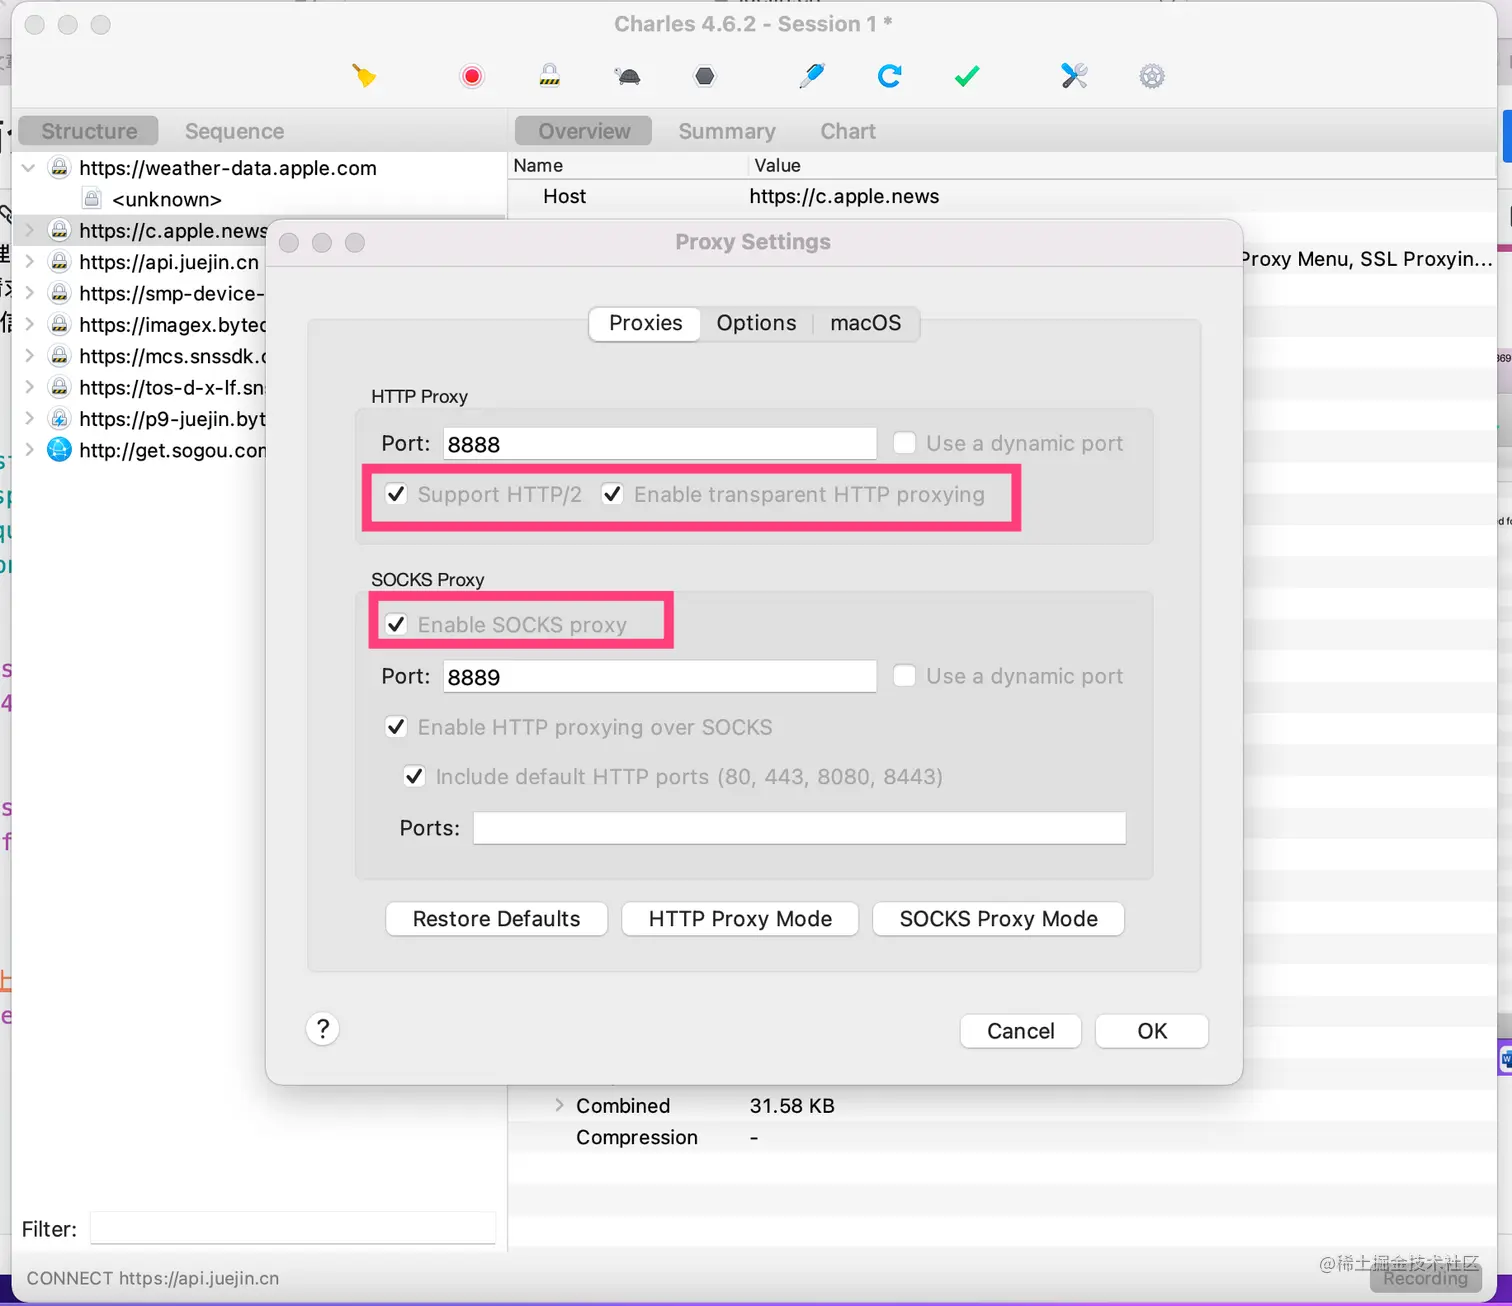
Task: Click SOCKS Proxy Mode button
Action: (x=998, y=919)
